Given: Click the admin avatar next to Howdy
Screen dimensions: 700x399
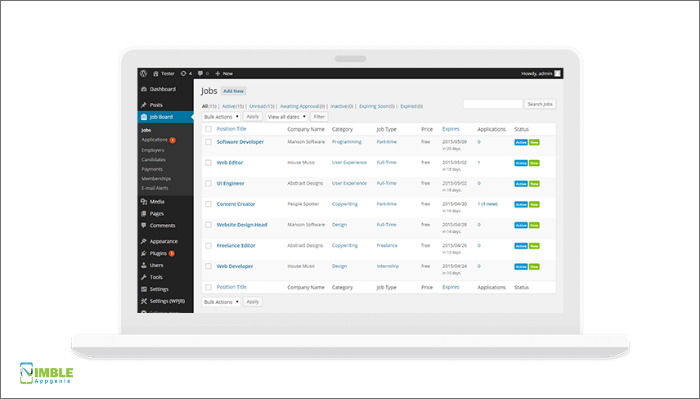Looking at the screenshot, I should click(558, 74).
